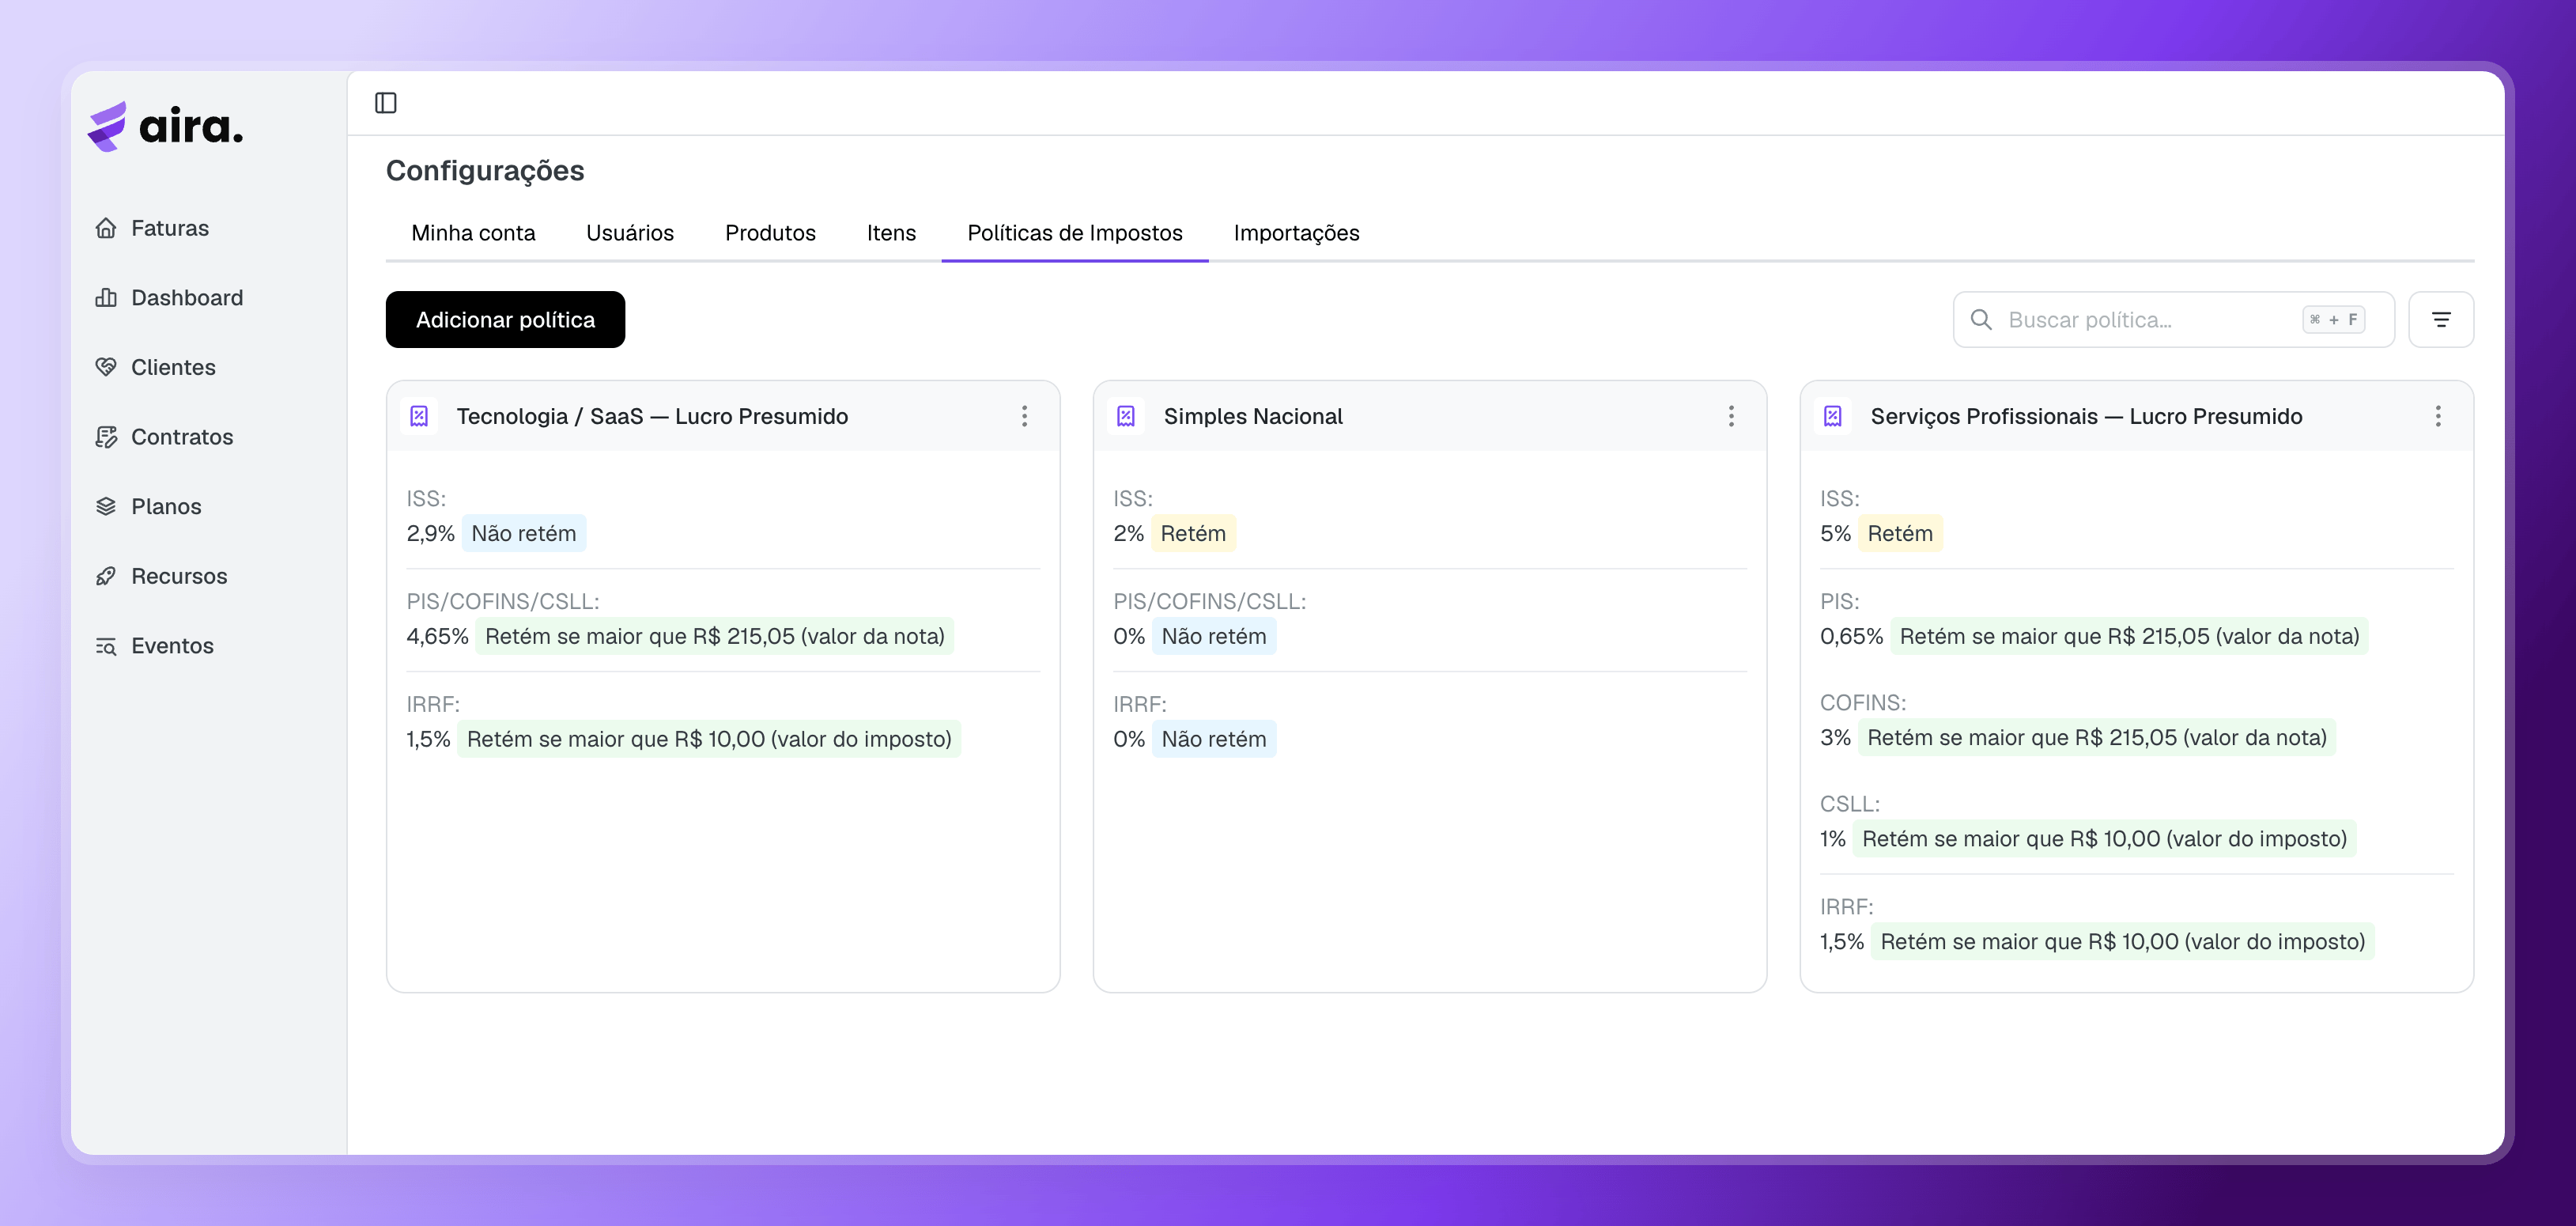This screenshot has height=1226, width=2576.
Task: Click the Tecnologia / SaaS — Lucro Presumido title
Action: pyautogui.click(x=652, y=416)
